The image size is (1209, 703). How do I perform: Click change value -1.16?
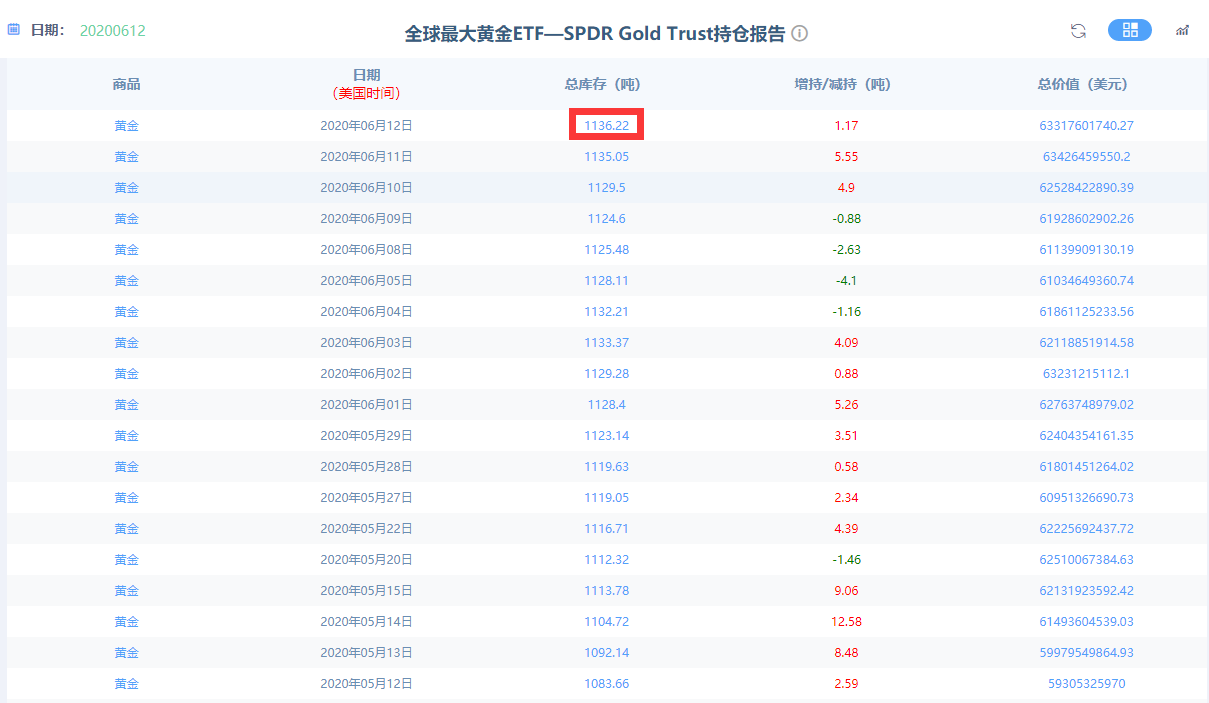coord(847,312)
